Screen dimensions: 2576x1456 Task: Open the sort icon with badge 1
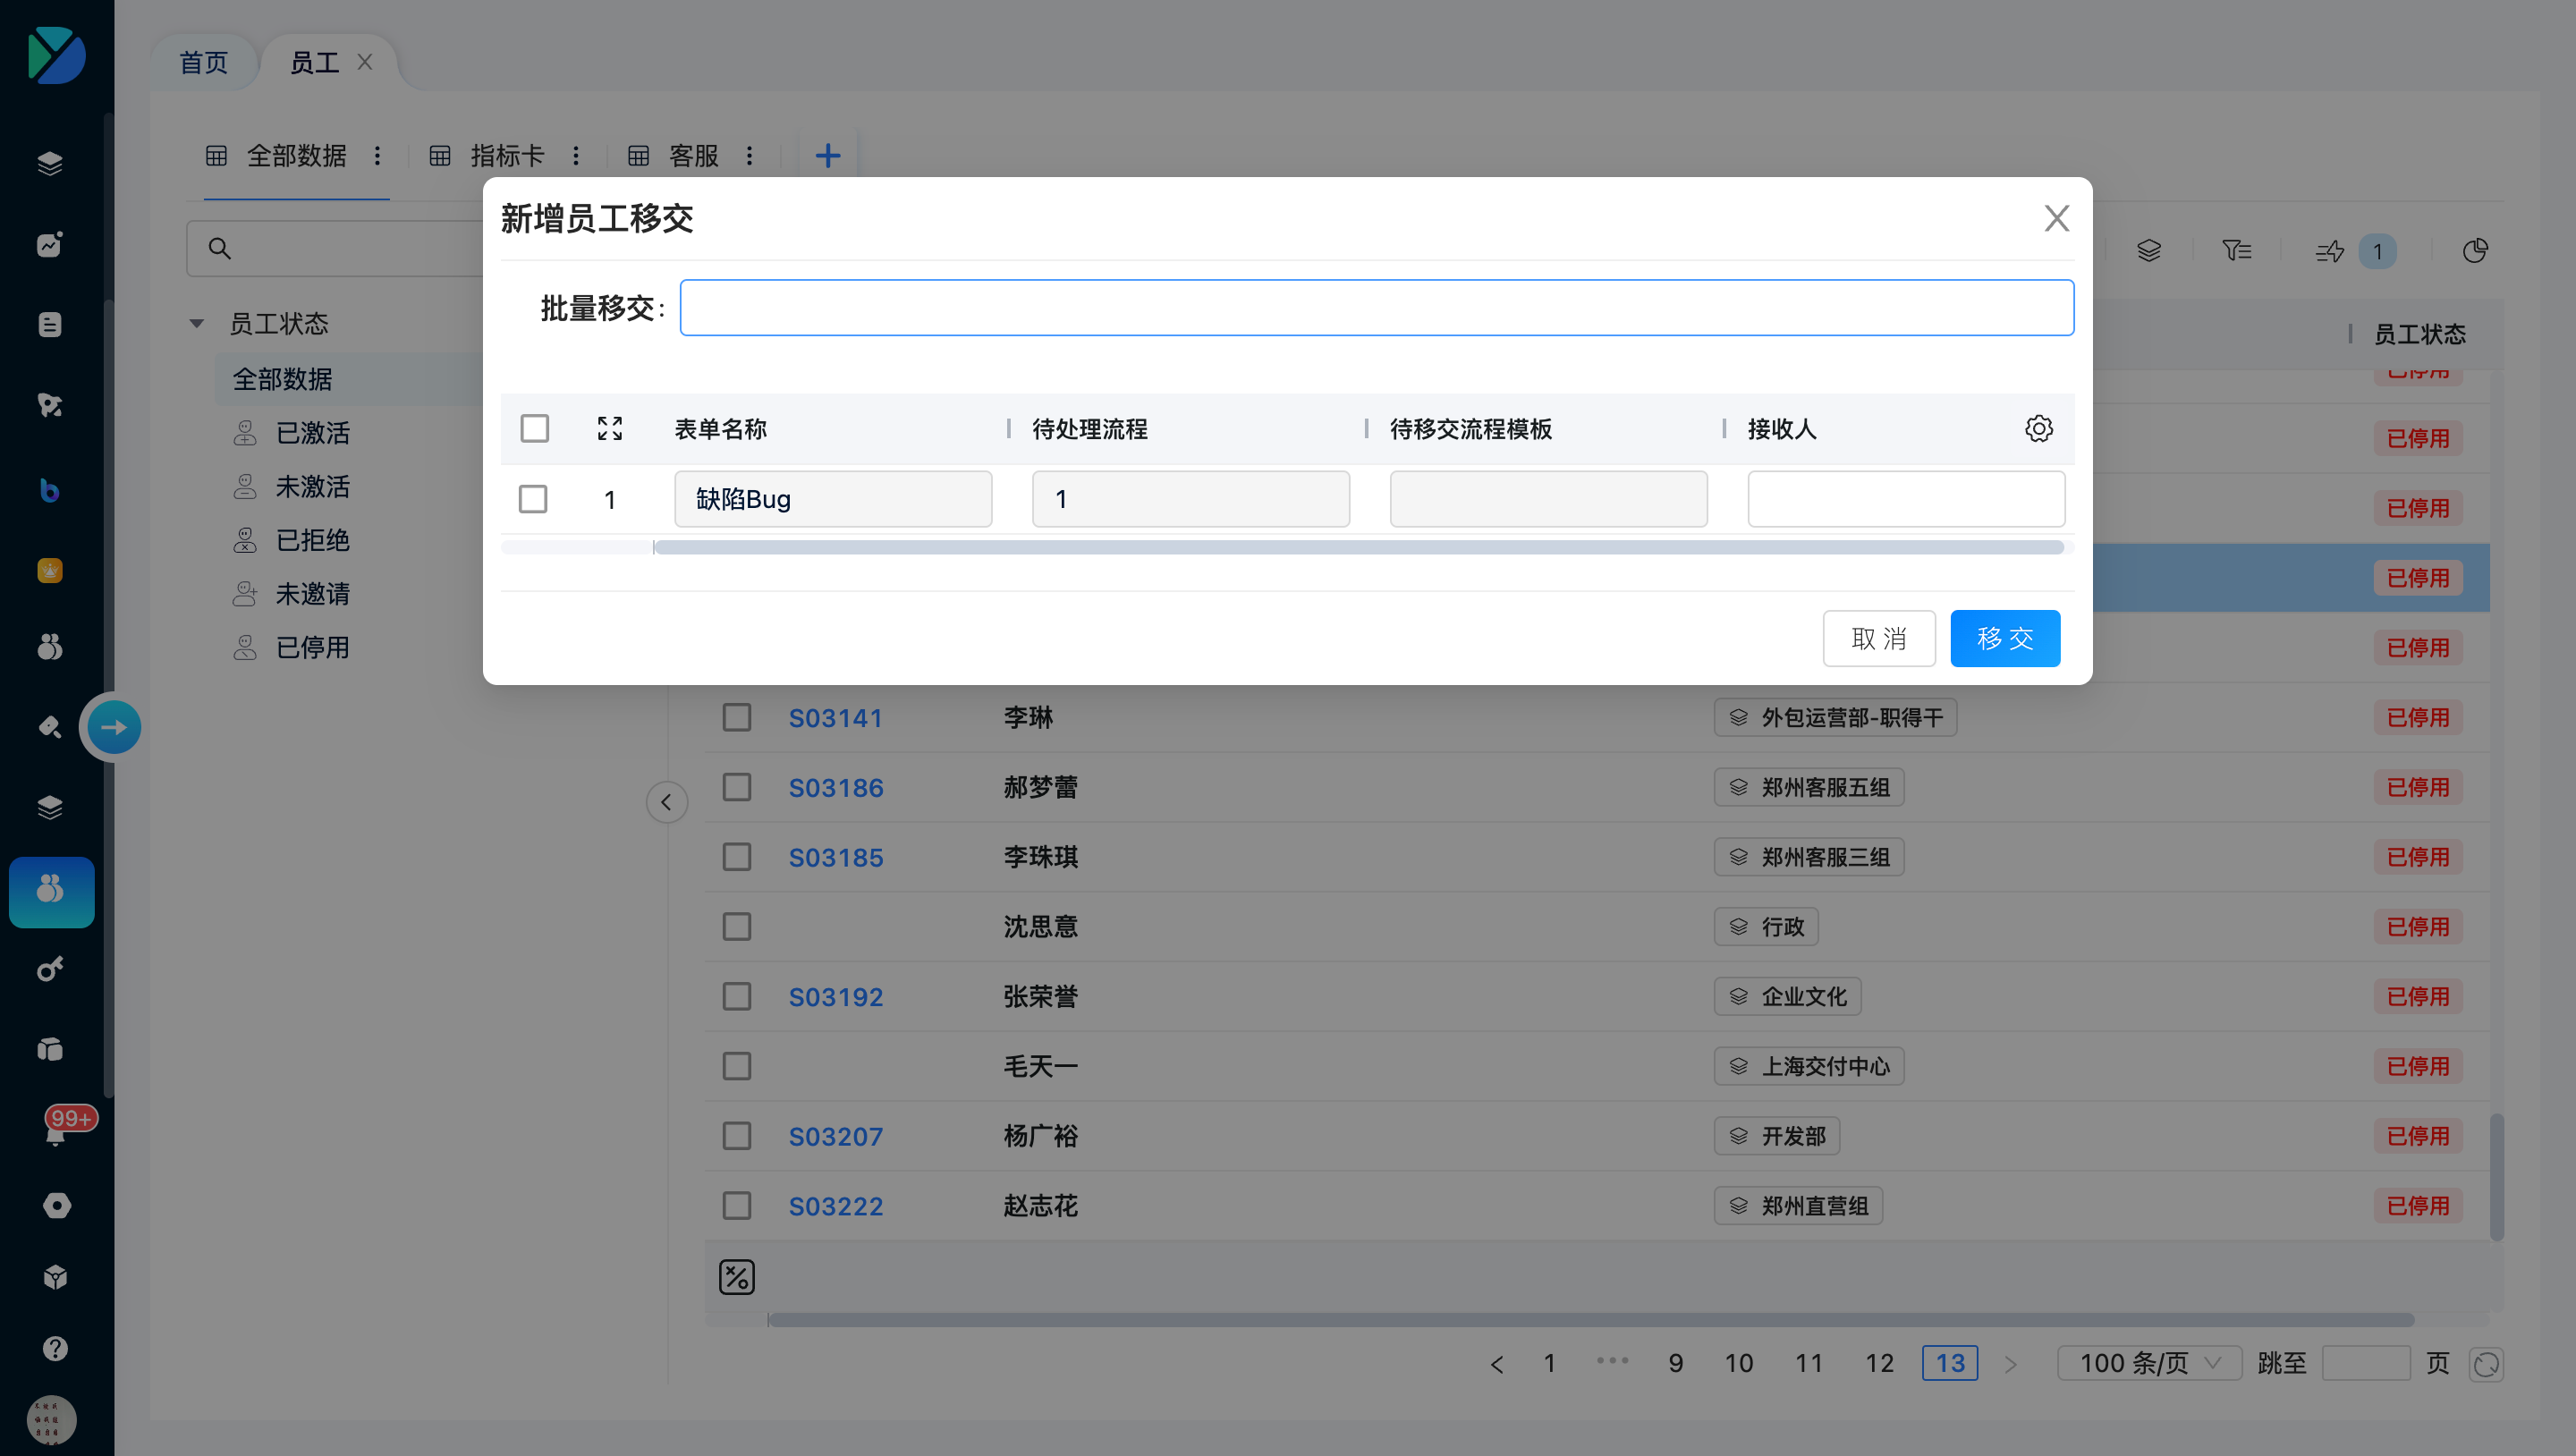[x=2354, y=251]
